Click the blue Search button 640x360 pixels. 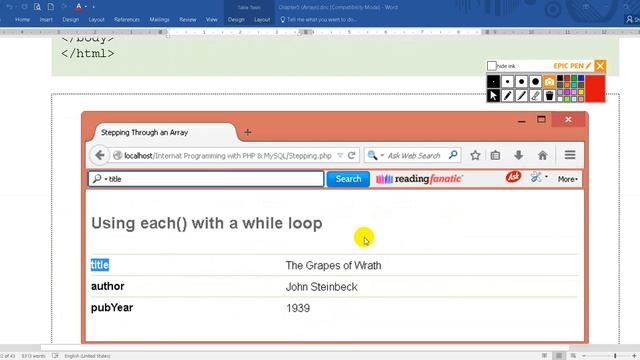tap(348, 179)
